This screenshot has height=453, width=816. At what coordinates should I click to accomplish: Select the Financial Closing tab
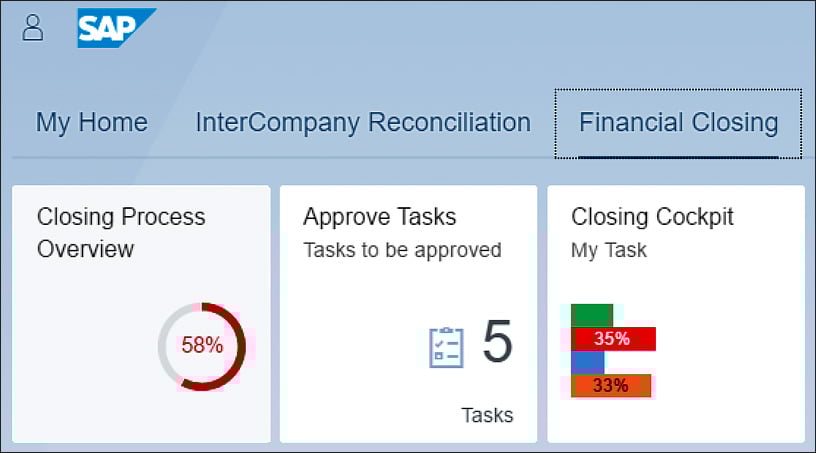[x=679, y=123]
